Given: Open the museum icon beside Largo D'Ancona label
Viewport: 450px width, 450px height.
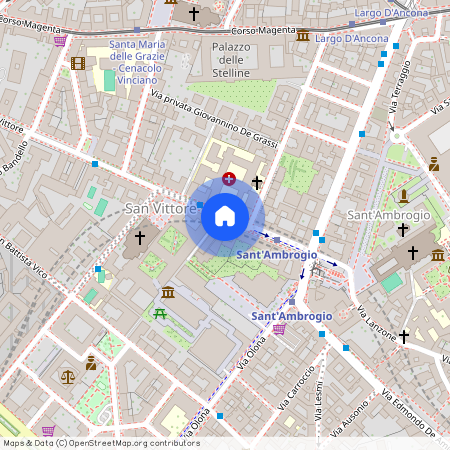Looking at the screenshot, I should 303,35.
